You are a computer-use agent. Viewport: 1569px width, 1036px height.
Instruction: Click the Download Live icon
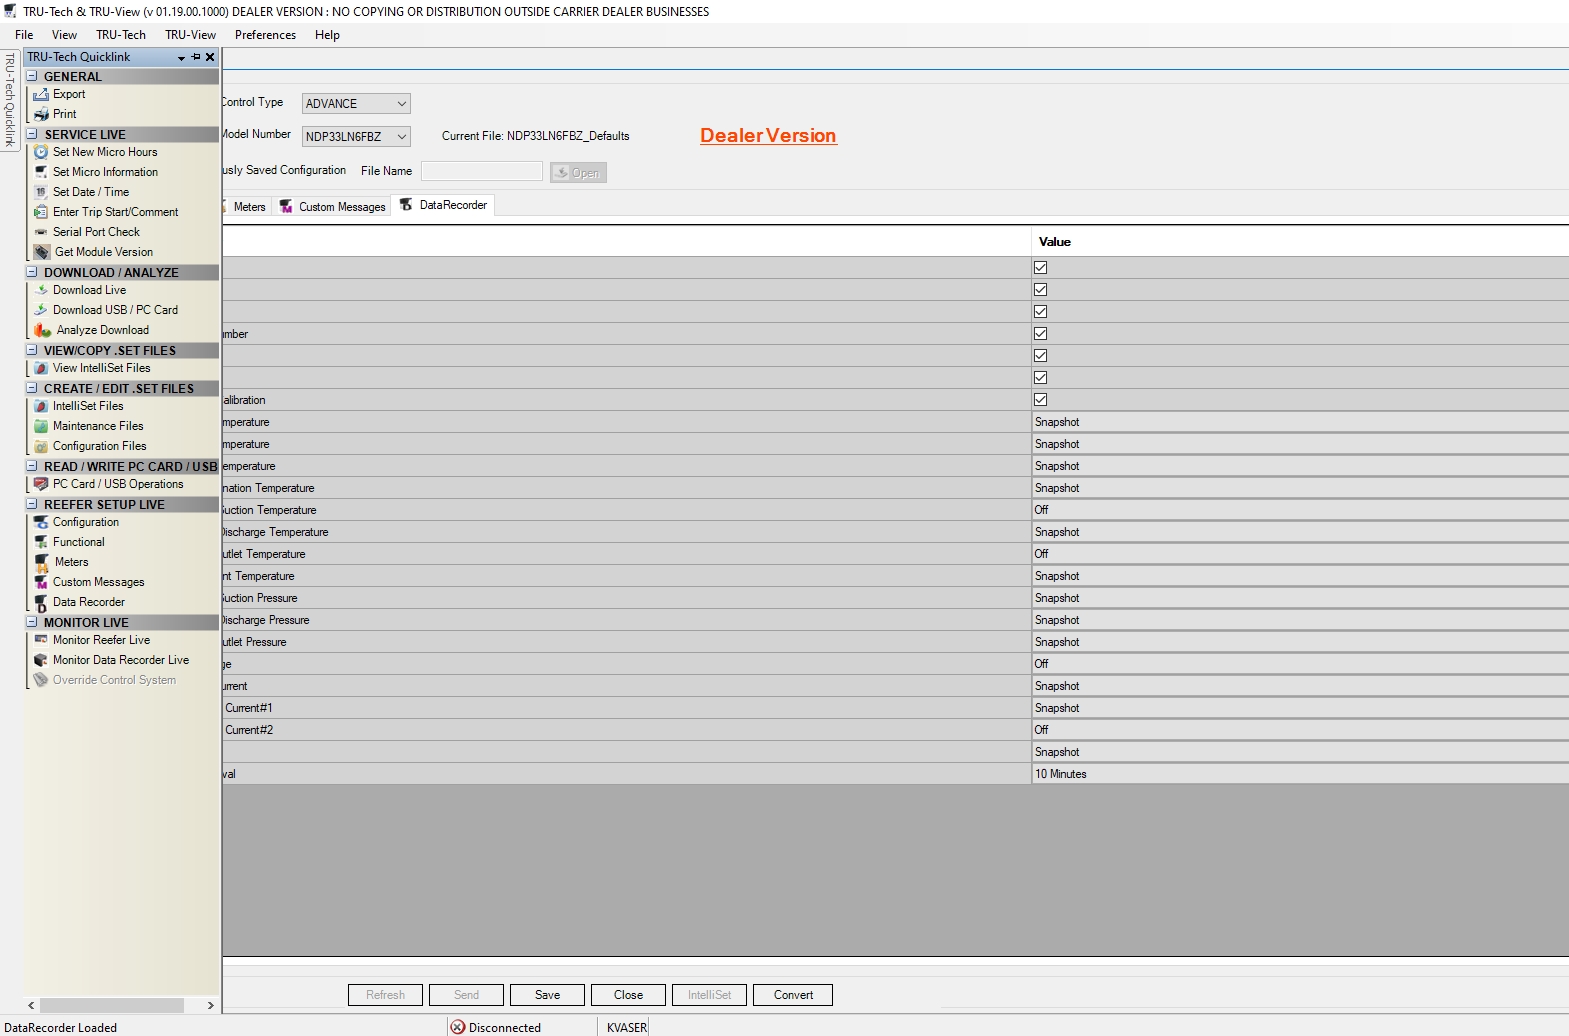coord(41,290)
